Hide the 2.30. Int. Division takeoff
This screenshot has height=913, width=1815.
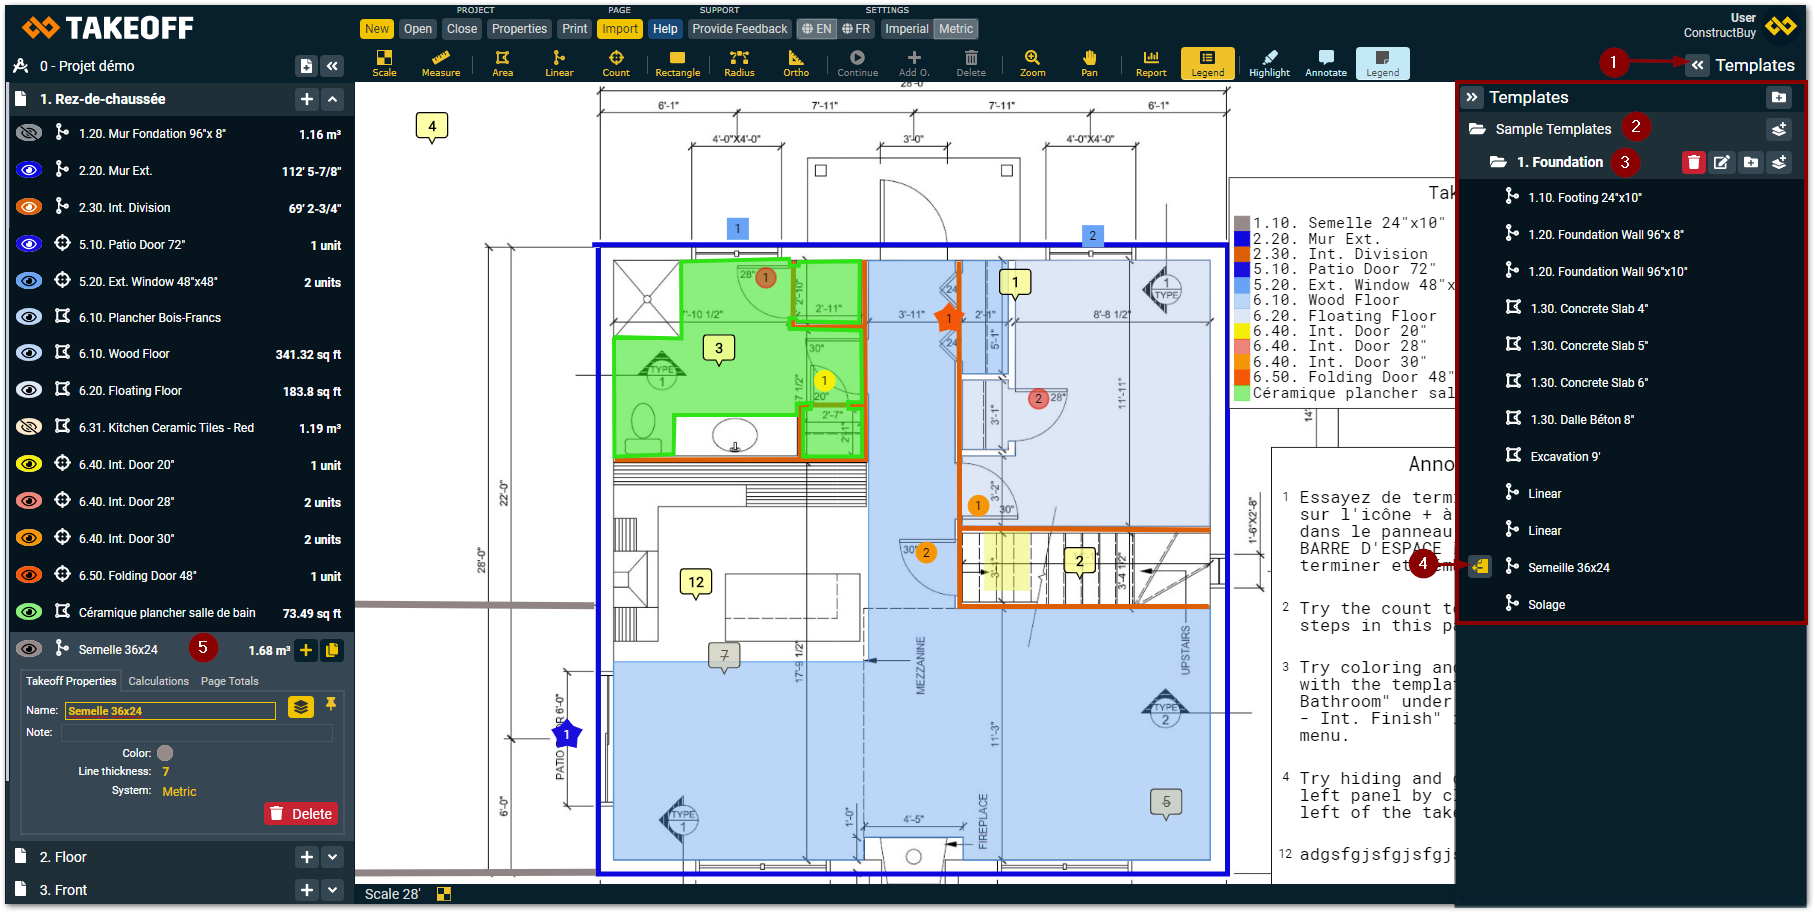(x=28, y=207)
